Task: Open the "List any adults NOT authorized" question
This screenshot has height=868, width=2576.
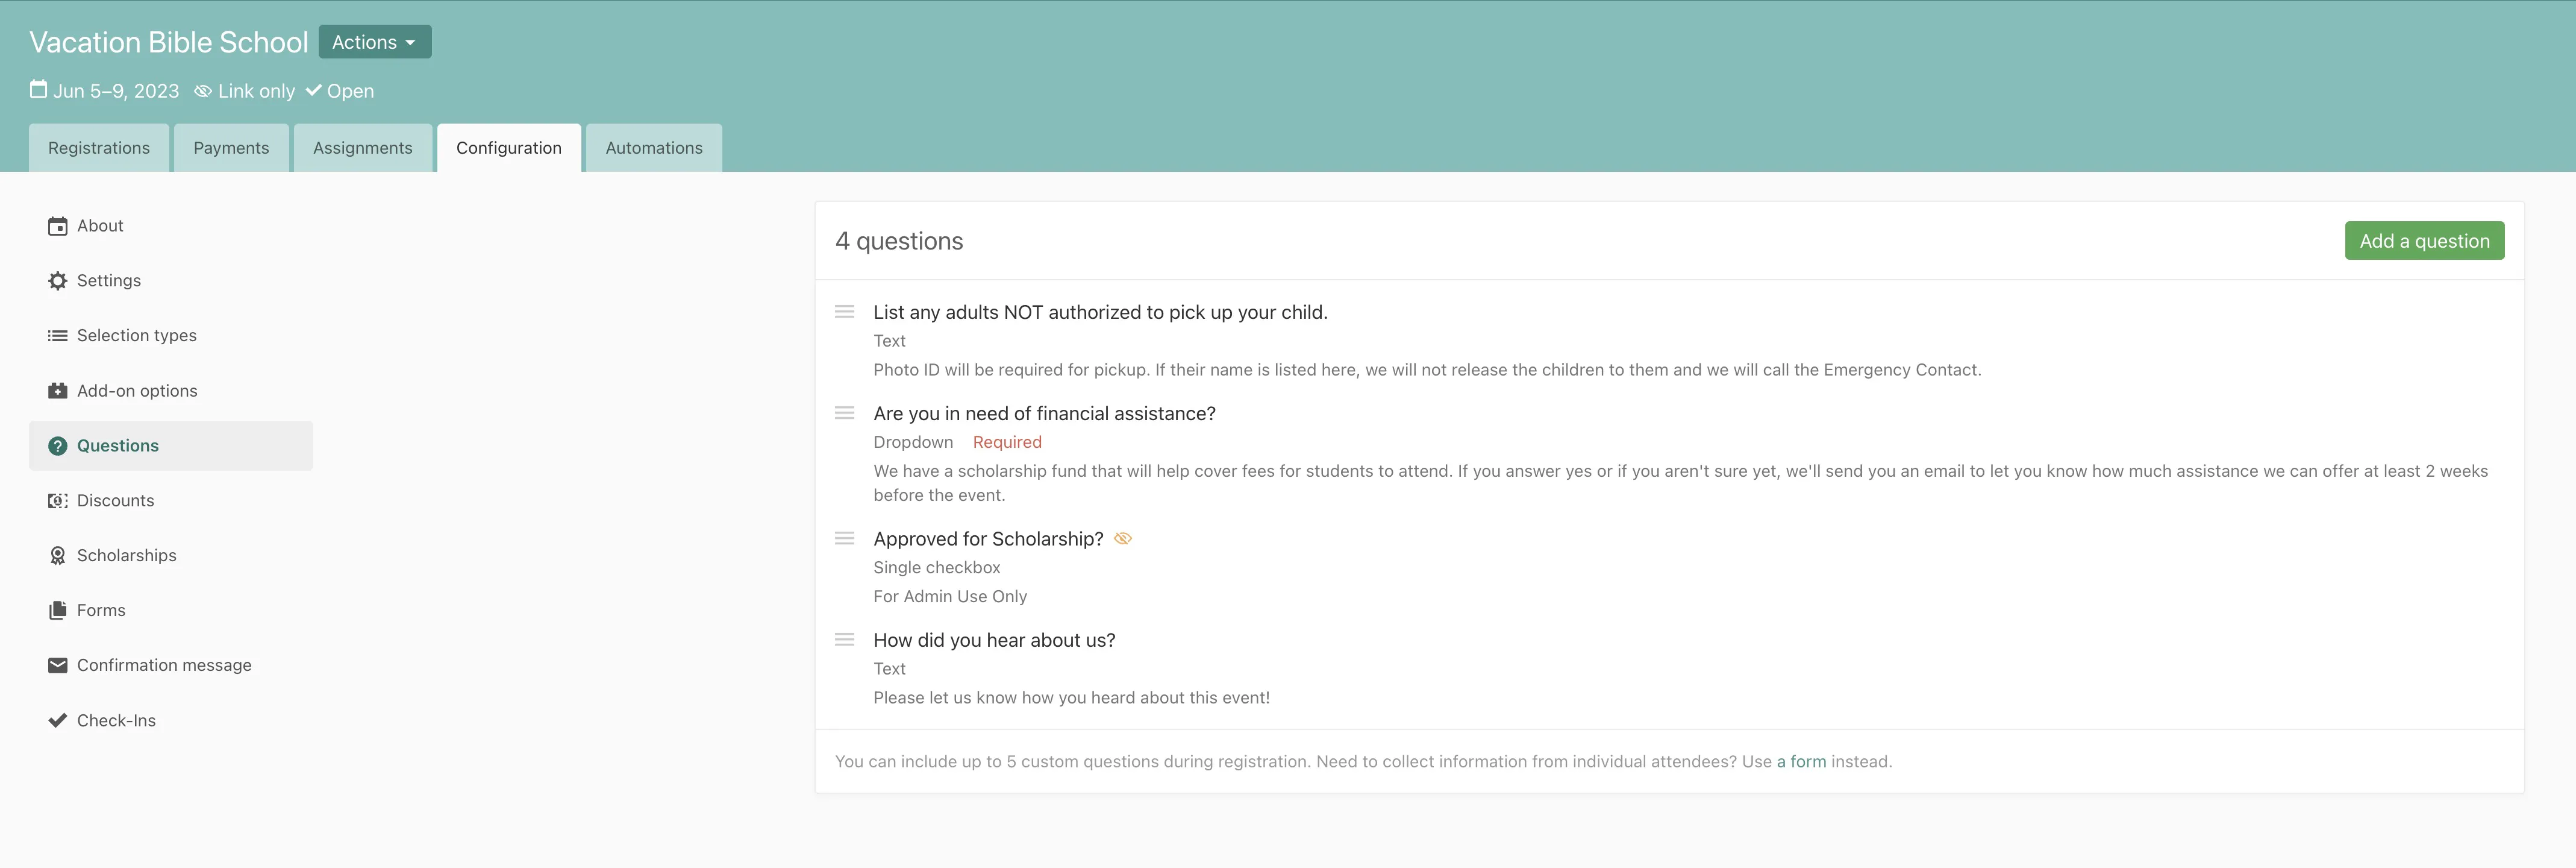Action: click(x=1100, y=312)
